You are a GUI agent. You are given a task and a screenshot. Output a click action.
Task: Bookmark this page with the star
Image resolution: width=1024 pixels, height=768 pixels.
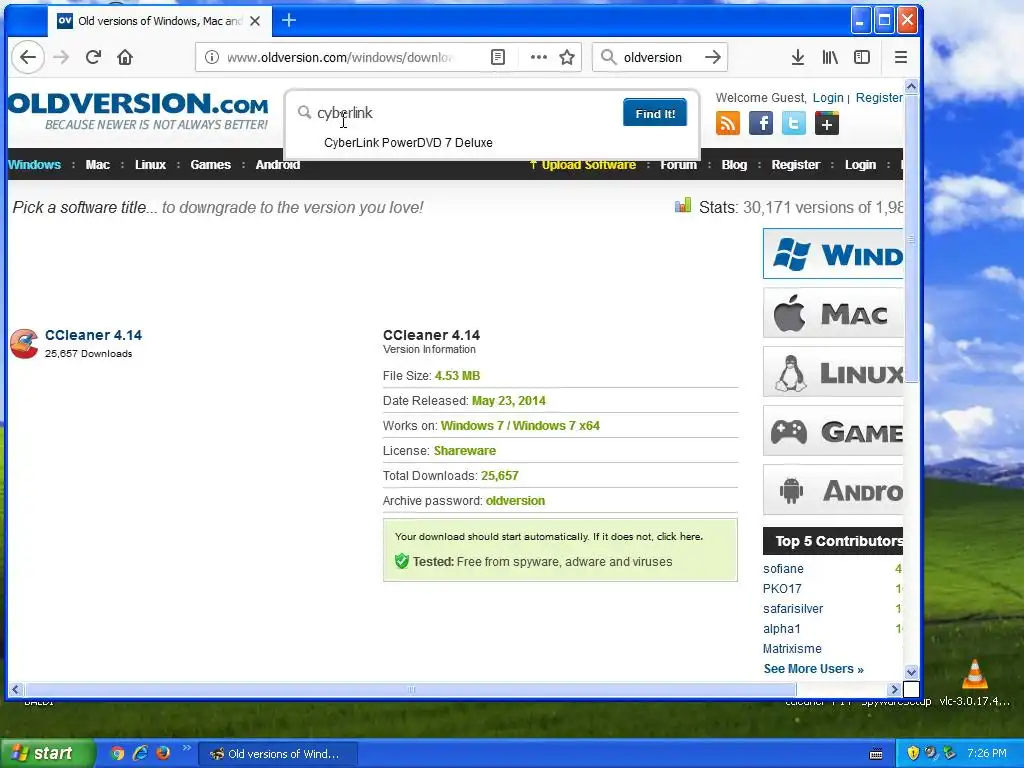coord(567,57)
